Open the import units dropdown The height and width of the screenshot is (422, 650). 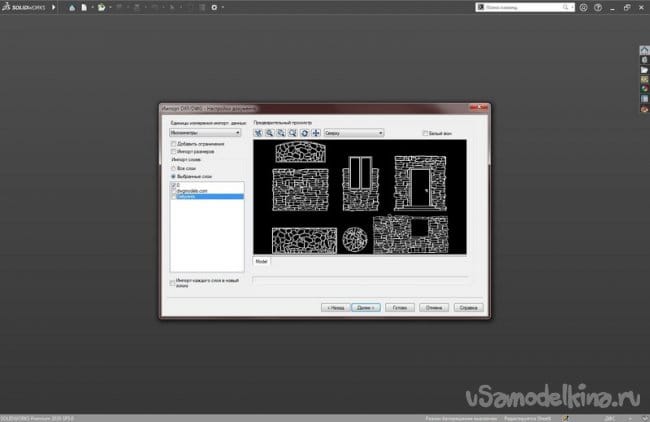(x=205, y=132)
